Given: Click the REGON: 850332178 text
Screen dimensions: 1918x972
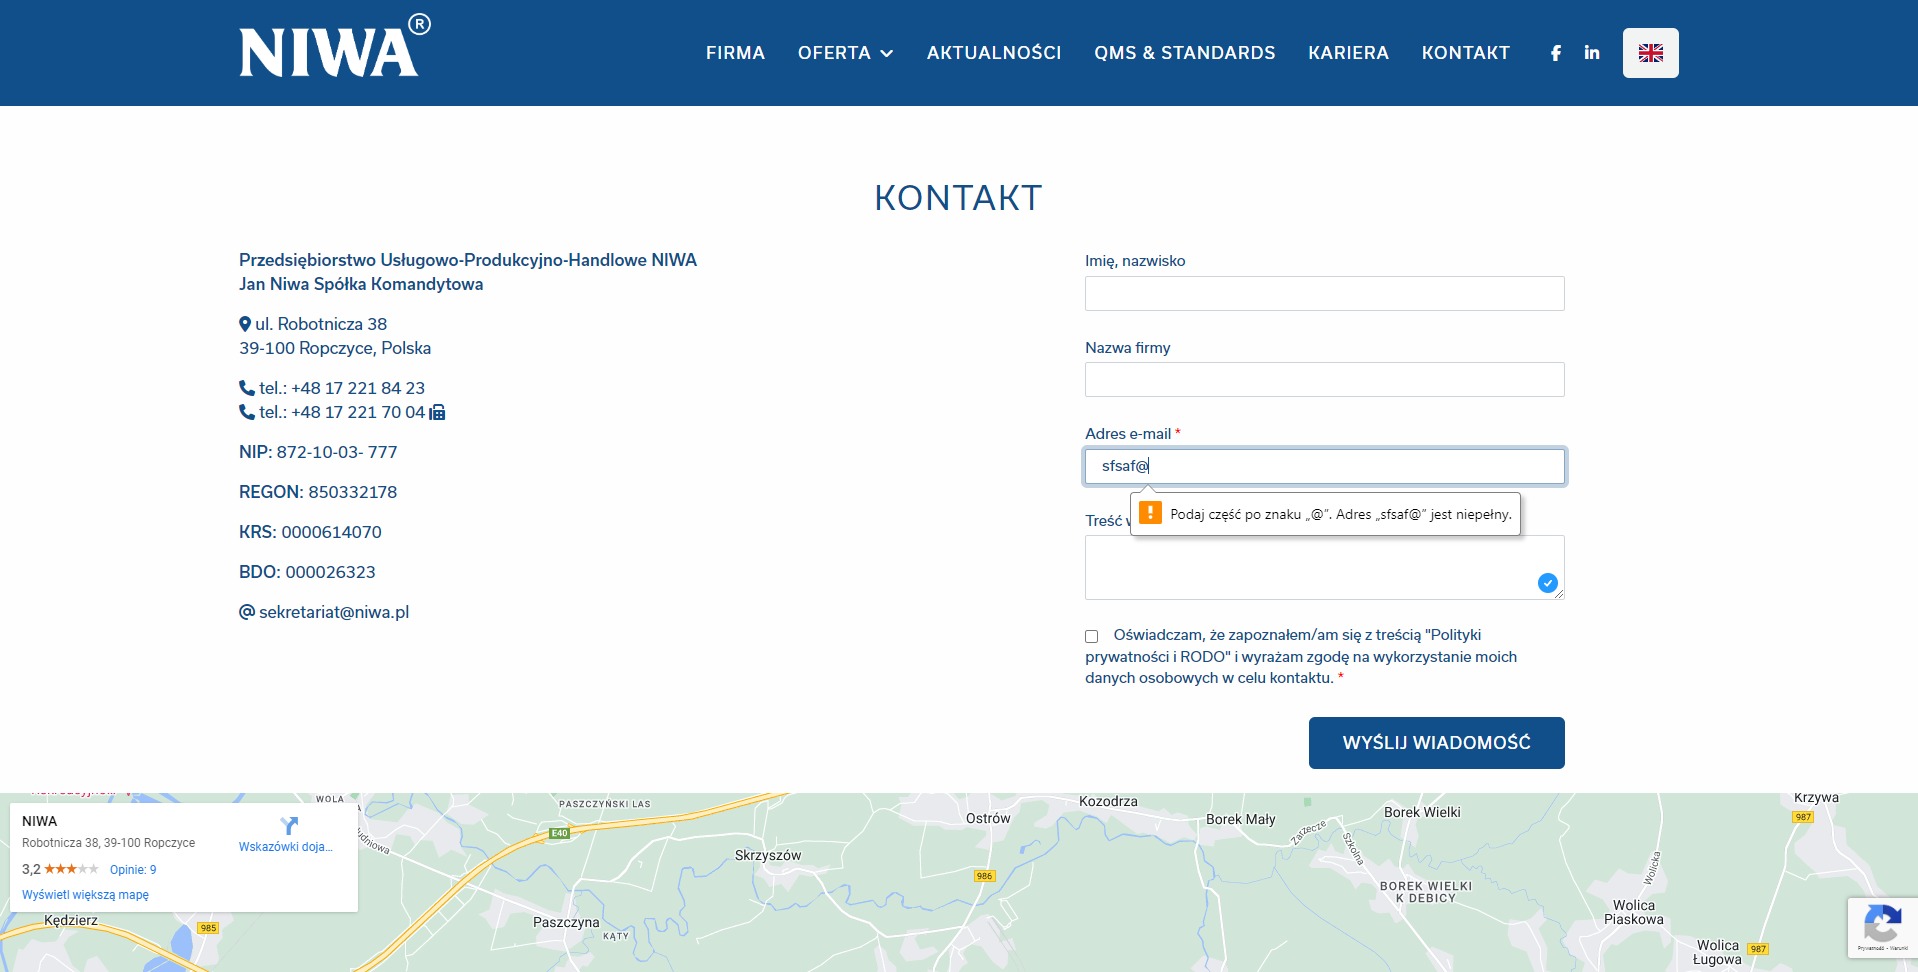Looking at the screenshot, I should 318,492.
